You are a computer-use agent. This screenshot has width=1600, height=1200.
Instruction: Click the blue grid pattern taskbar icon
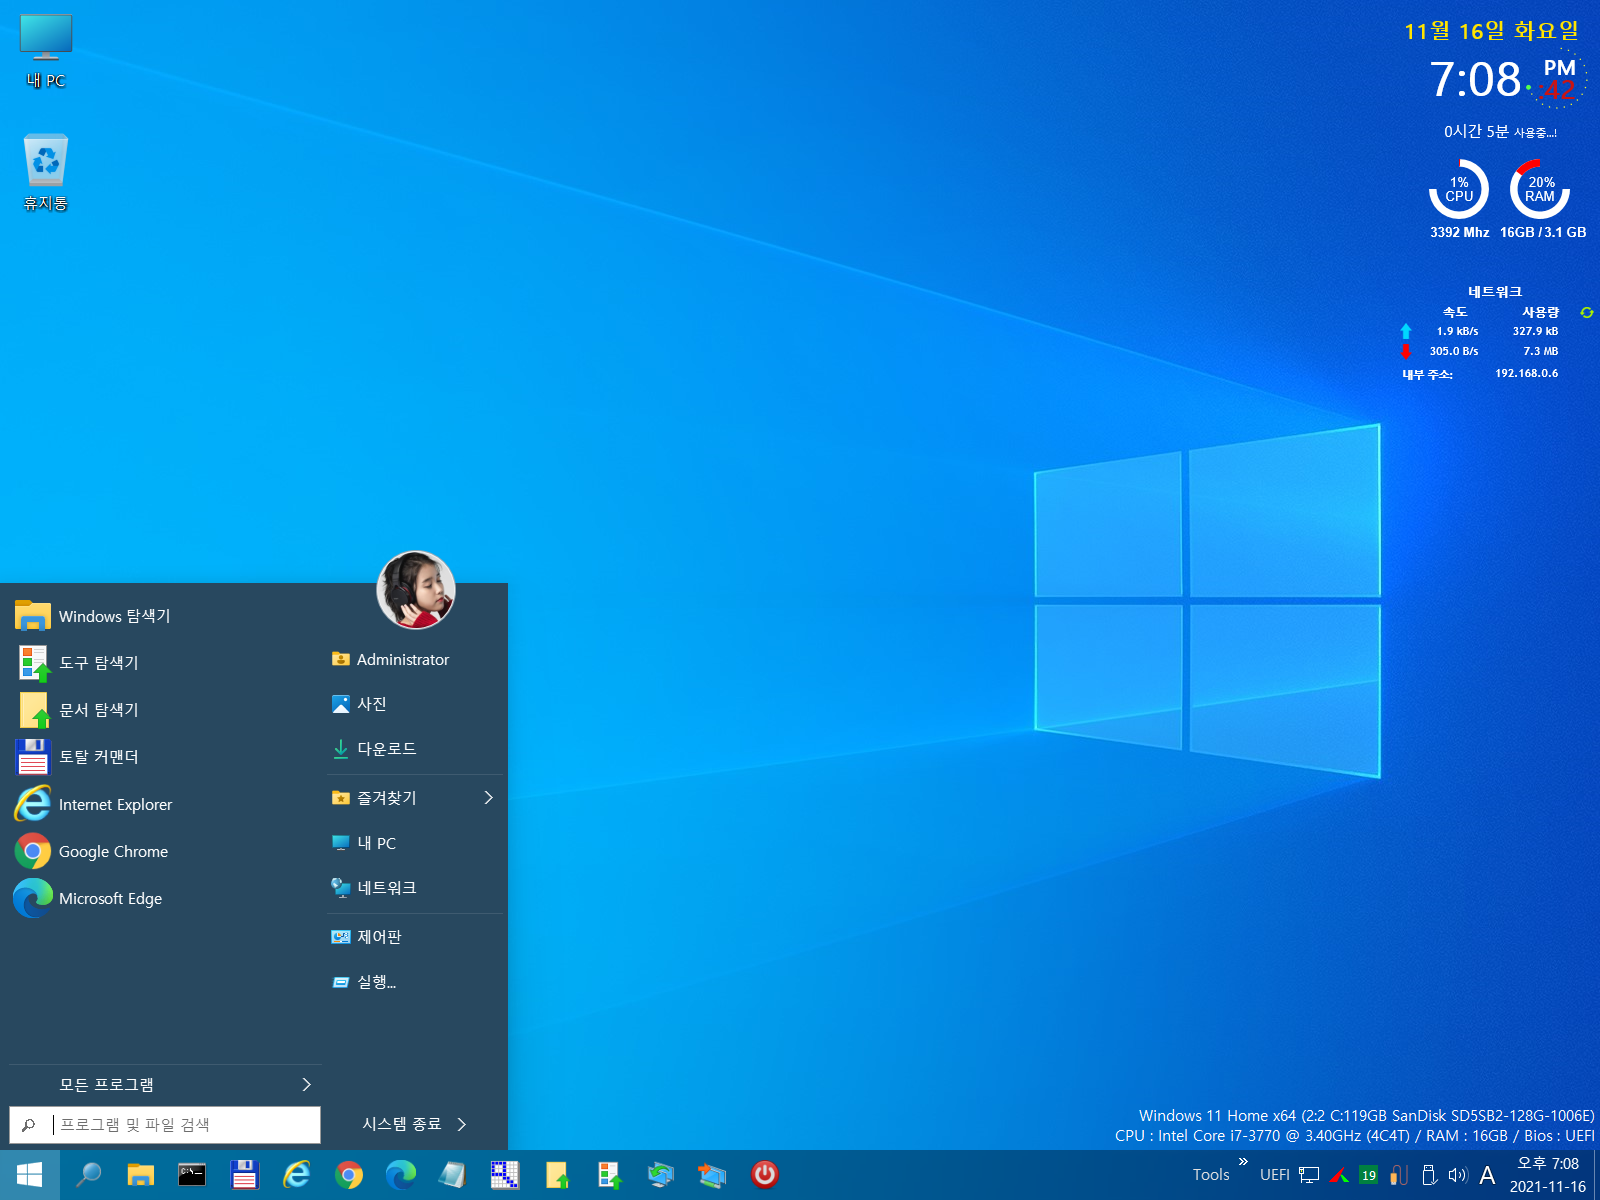point(505,1175)
